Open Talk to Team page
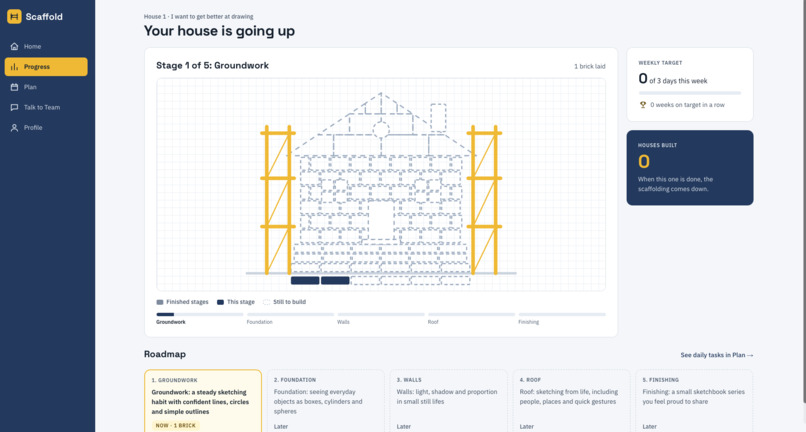806x432 pixels. coord(46,107)
